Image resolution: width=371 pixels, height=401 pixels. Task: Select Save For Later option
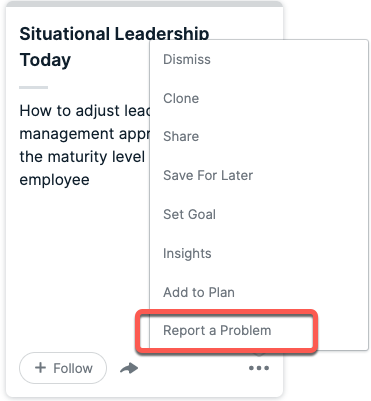(208, 175)
